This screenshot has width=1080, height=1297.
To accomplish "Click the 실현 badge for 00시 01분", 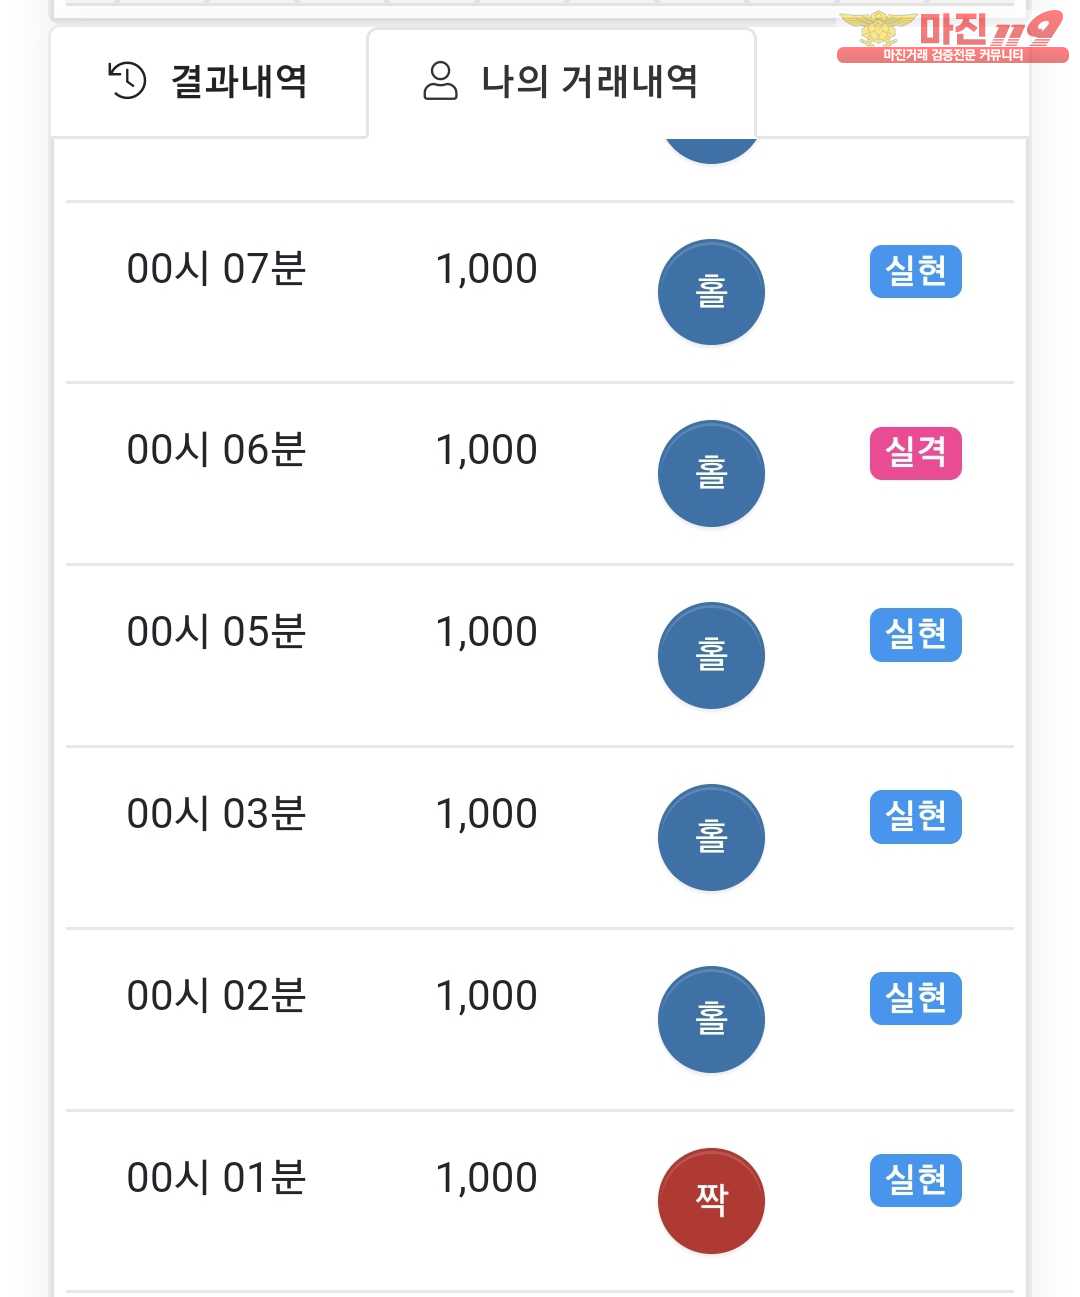I will (x=915, y=1180).
